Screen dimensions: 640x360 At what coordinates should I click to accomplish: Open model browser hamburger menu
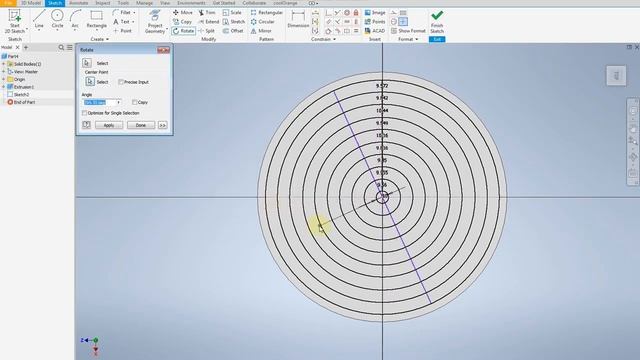(x=70, y=47)
